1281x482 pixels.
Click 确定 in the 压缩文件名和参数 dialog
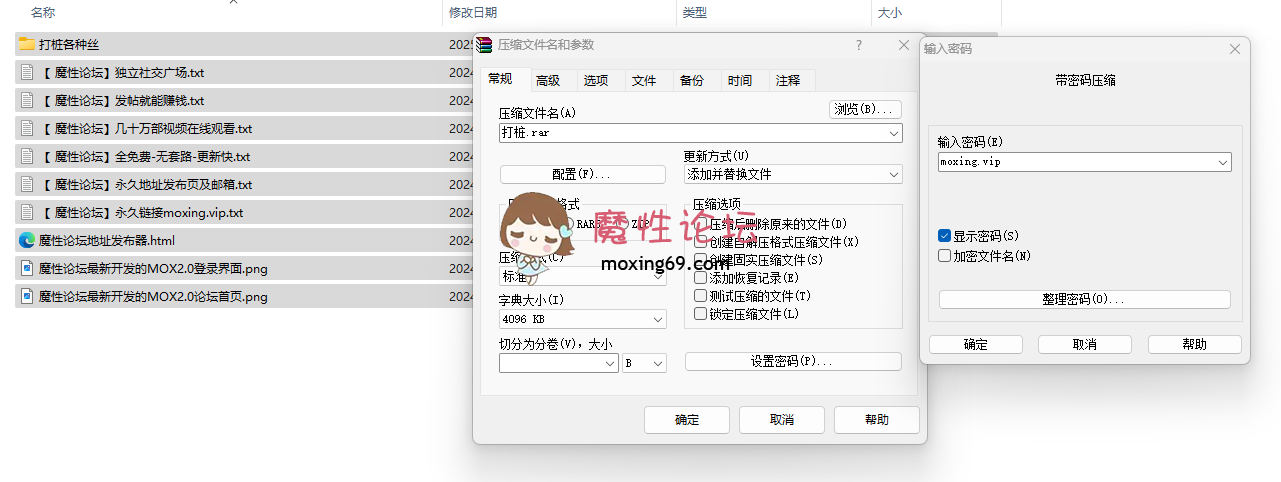pyautogui.click(x=687, y=419)
